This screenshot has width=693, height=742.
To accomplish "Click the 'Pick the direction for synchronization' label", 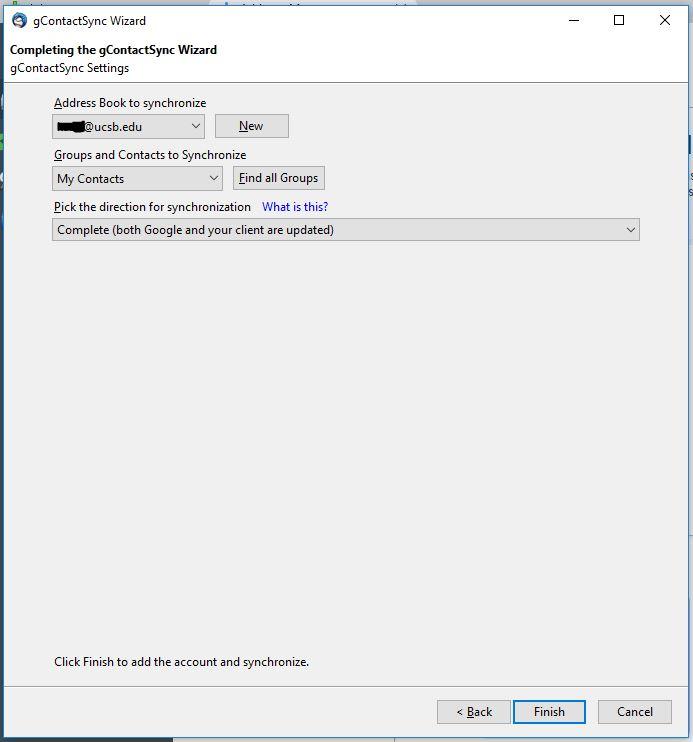I will [x=152, y=207].
